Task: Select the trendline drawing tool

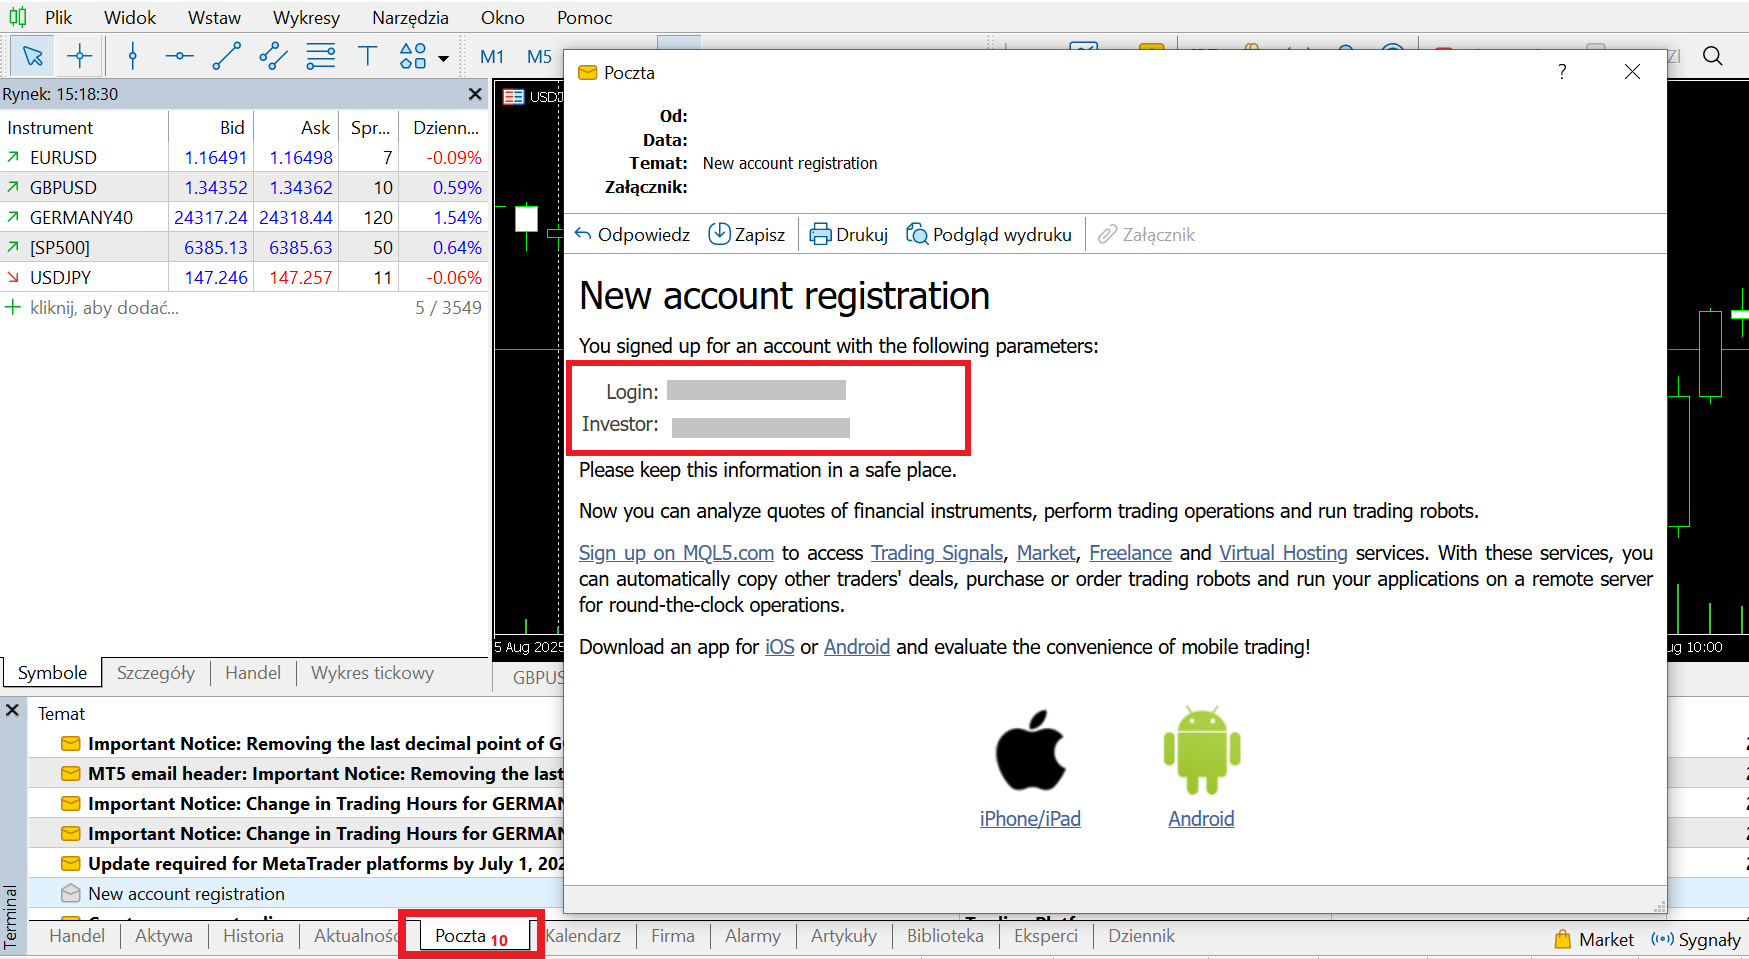Action: coord(227,56)
